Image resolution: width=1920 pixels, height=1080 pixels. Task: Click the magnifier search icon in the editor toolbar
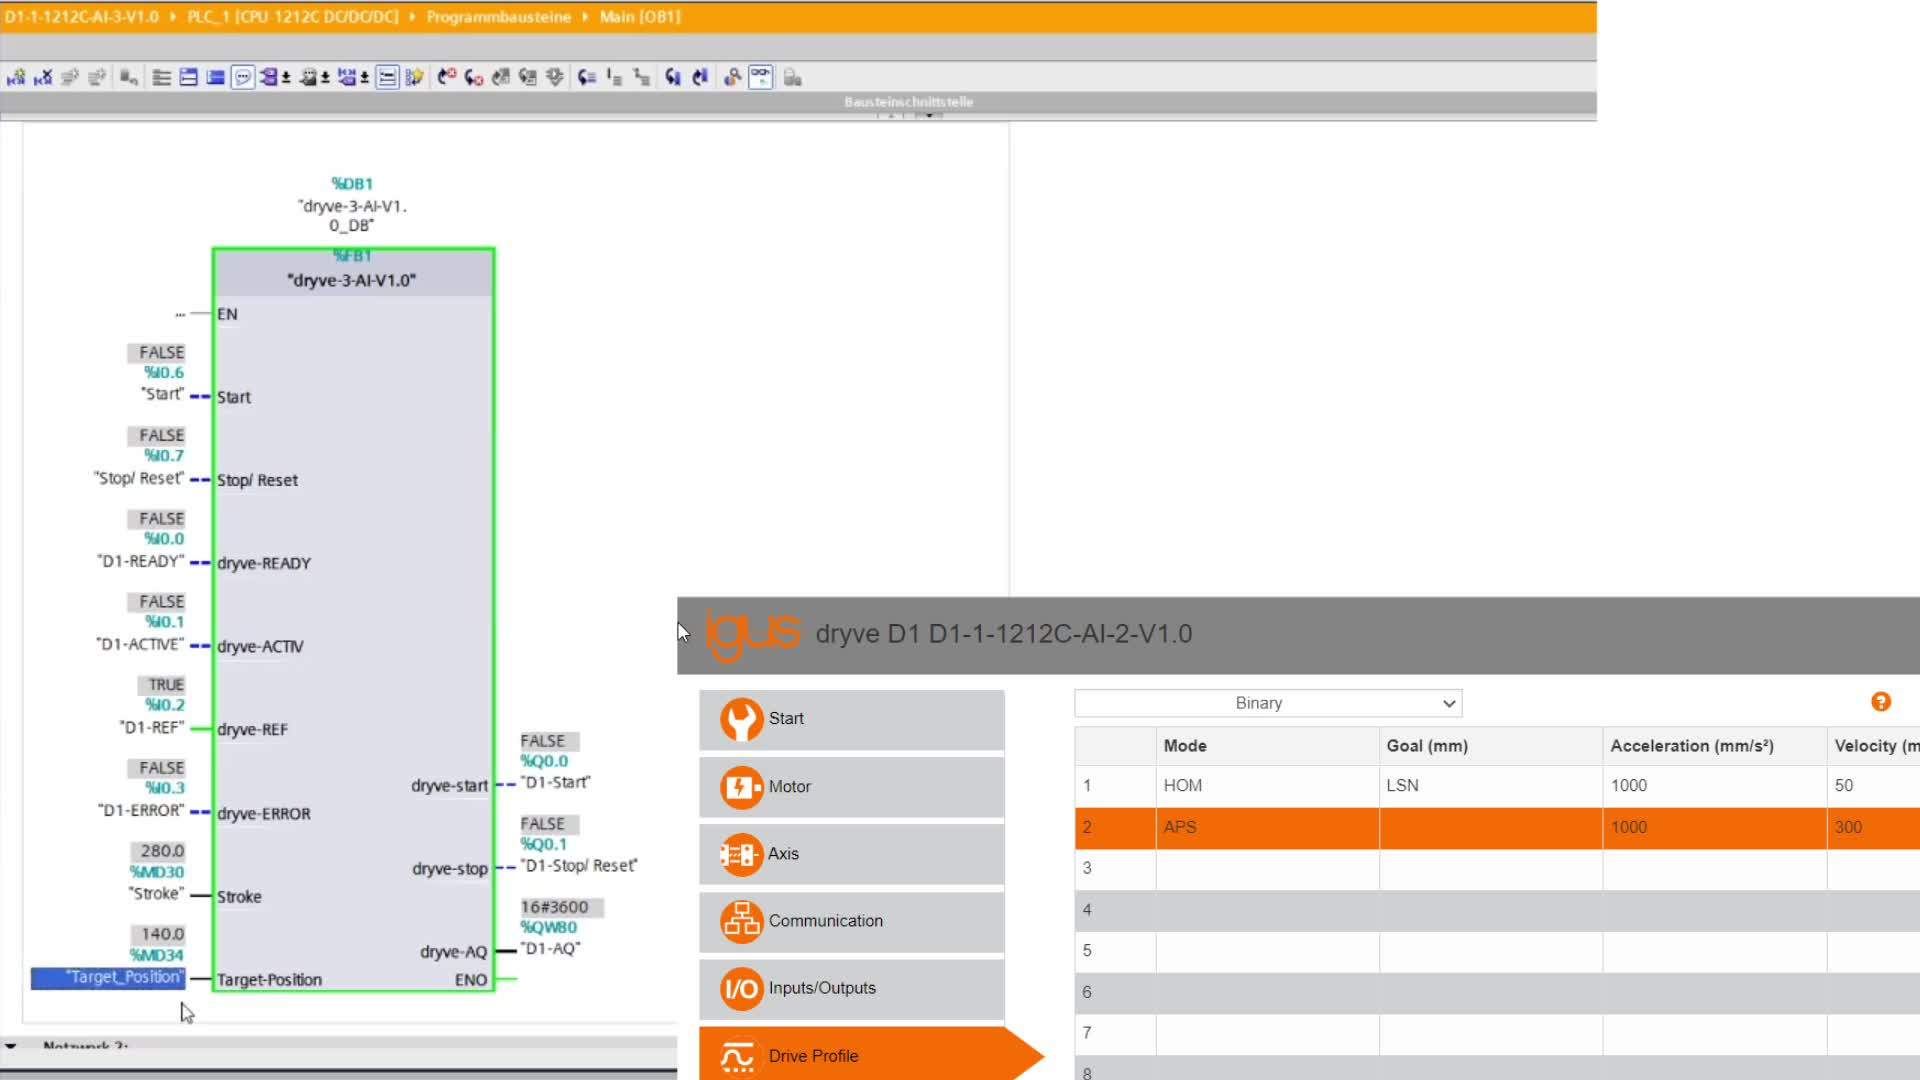coord(733,77)
